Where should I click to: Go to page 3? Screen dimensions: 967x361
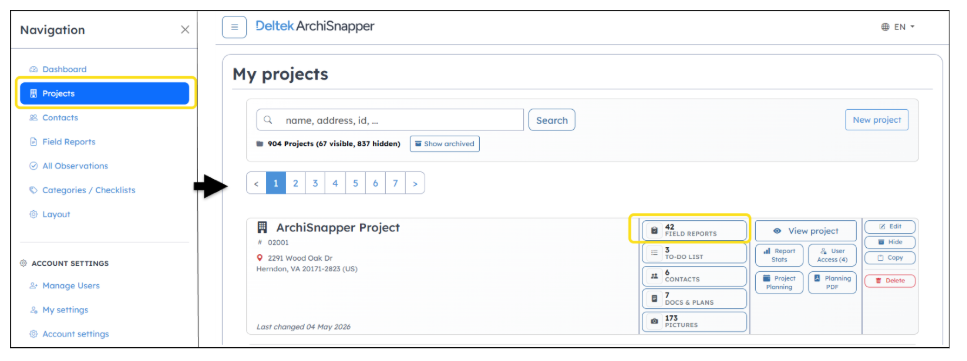coord(315,183)
